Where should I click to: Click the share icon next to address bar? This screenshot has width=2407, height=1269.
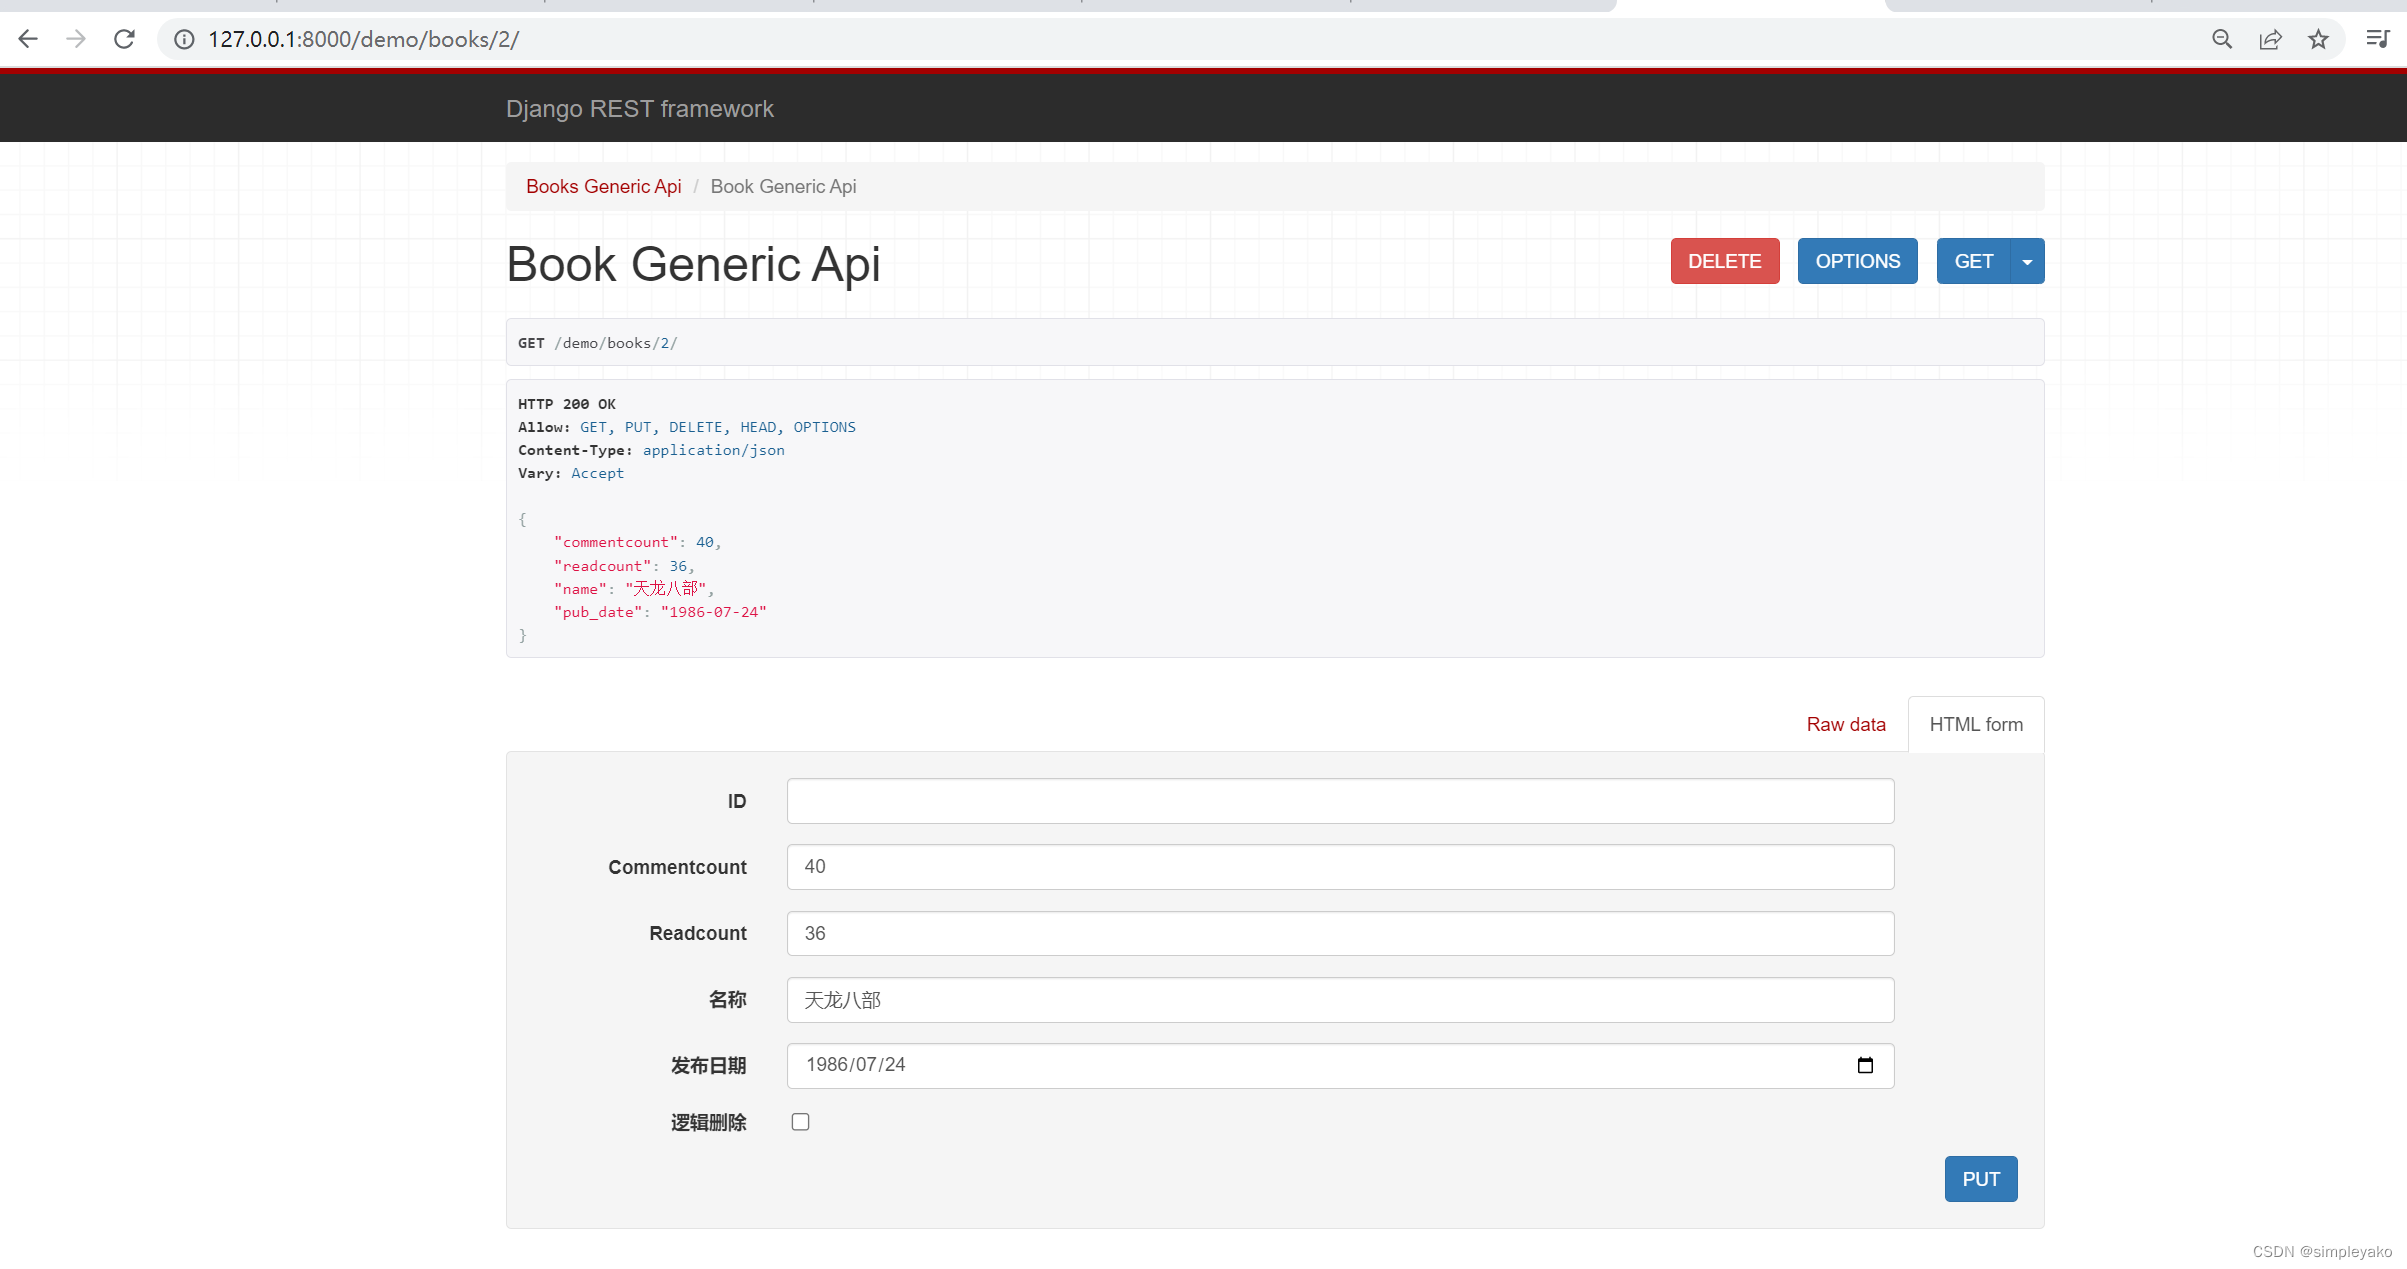(x=2270, y=39)
